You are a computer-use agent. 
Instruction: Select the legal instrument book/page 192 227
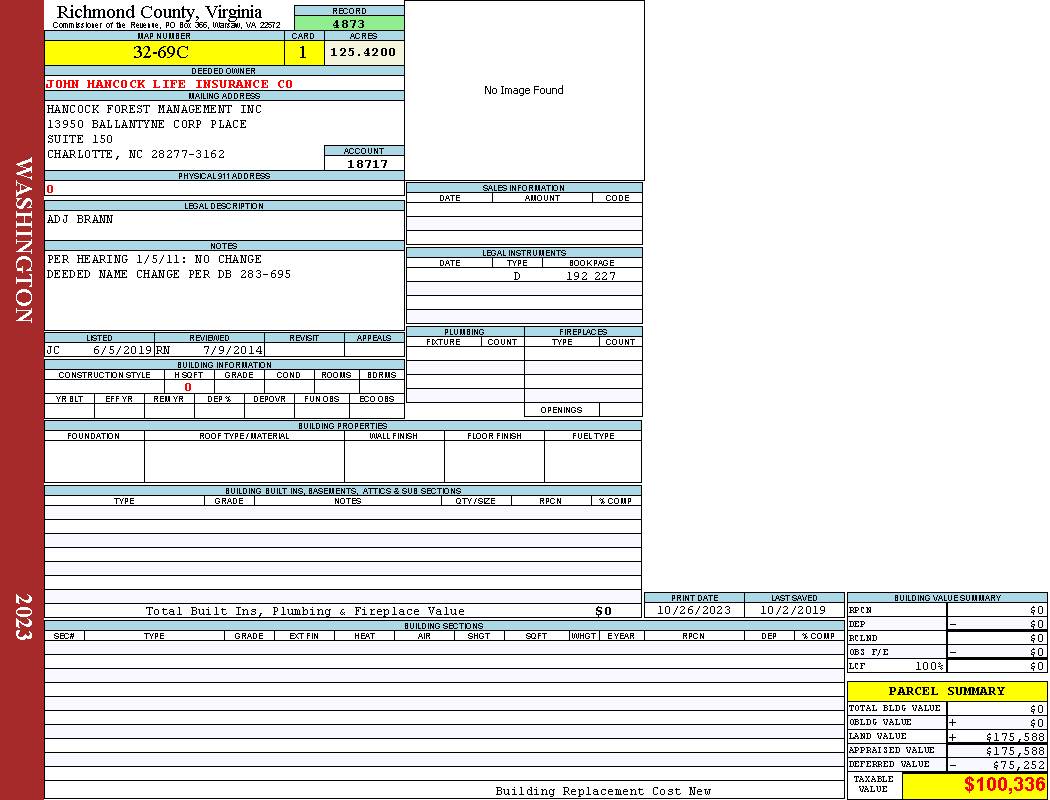(x=591, y=276)
